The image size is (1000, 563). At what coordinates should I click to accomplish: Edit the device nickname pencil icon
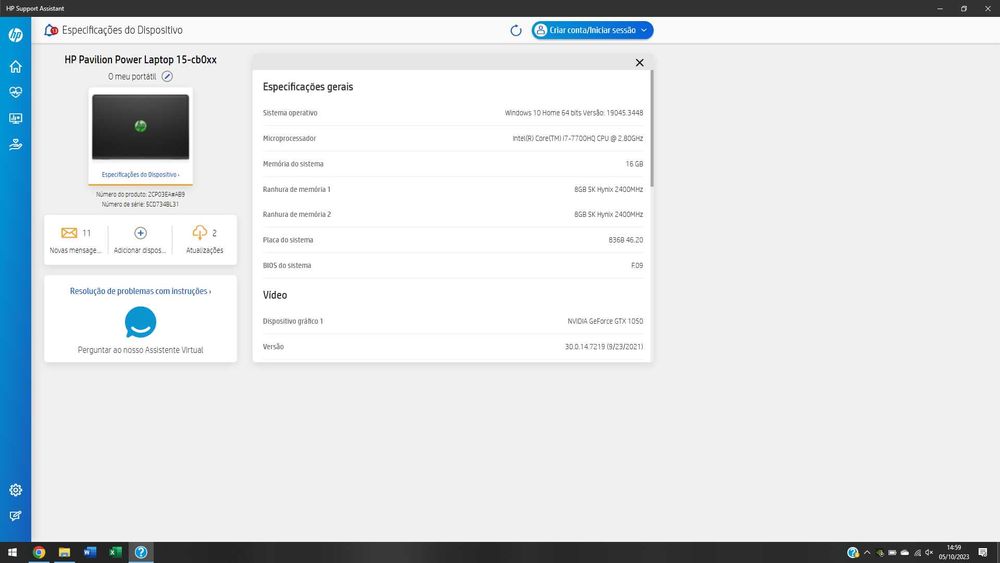167,77
